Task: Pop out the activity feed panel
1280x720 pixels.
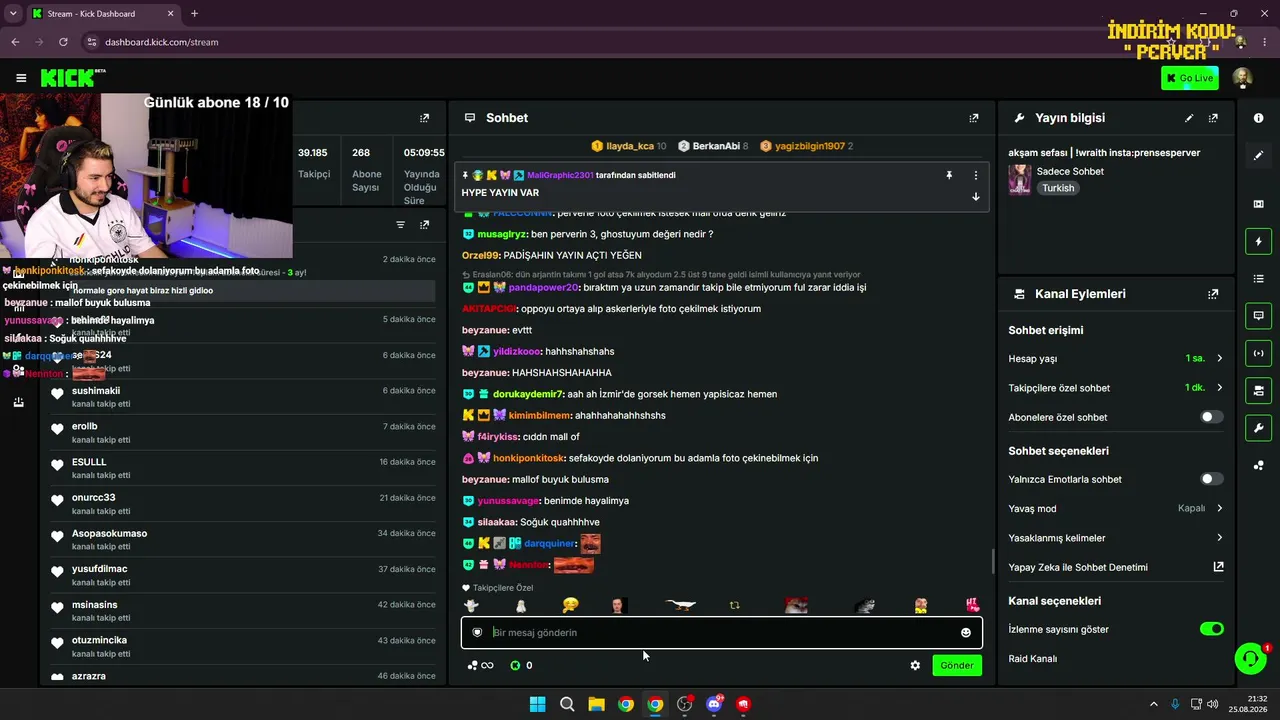Action: (425, 225)
